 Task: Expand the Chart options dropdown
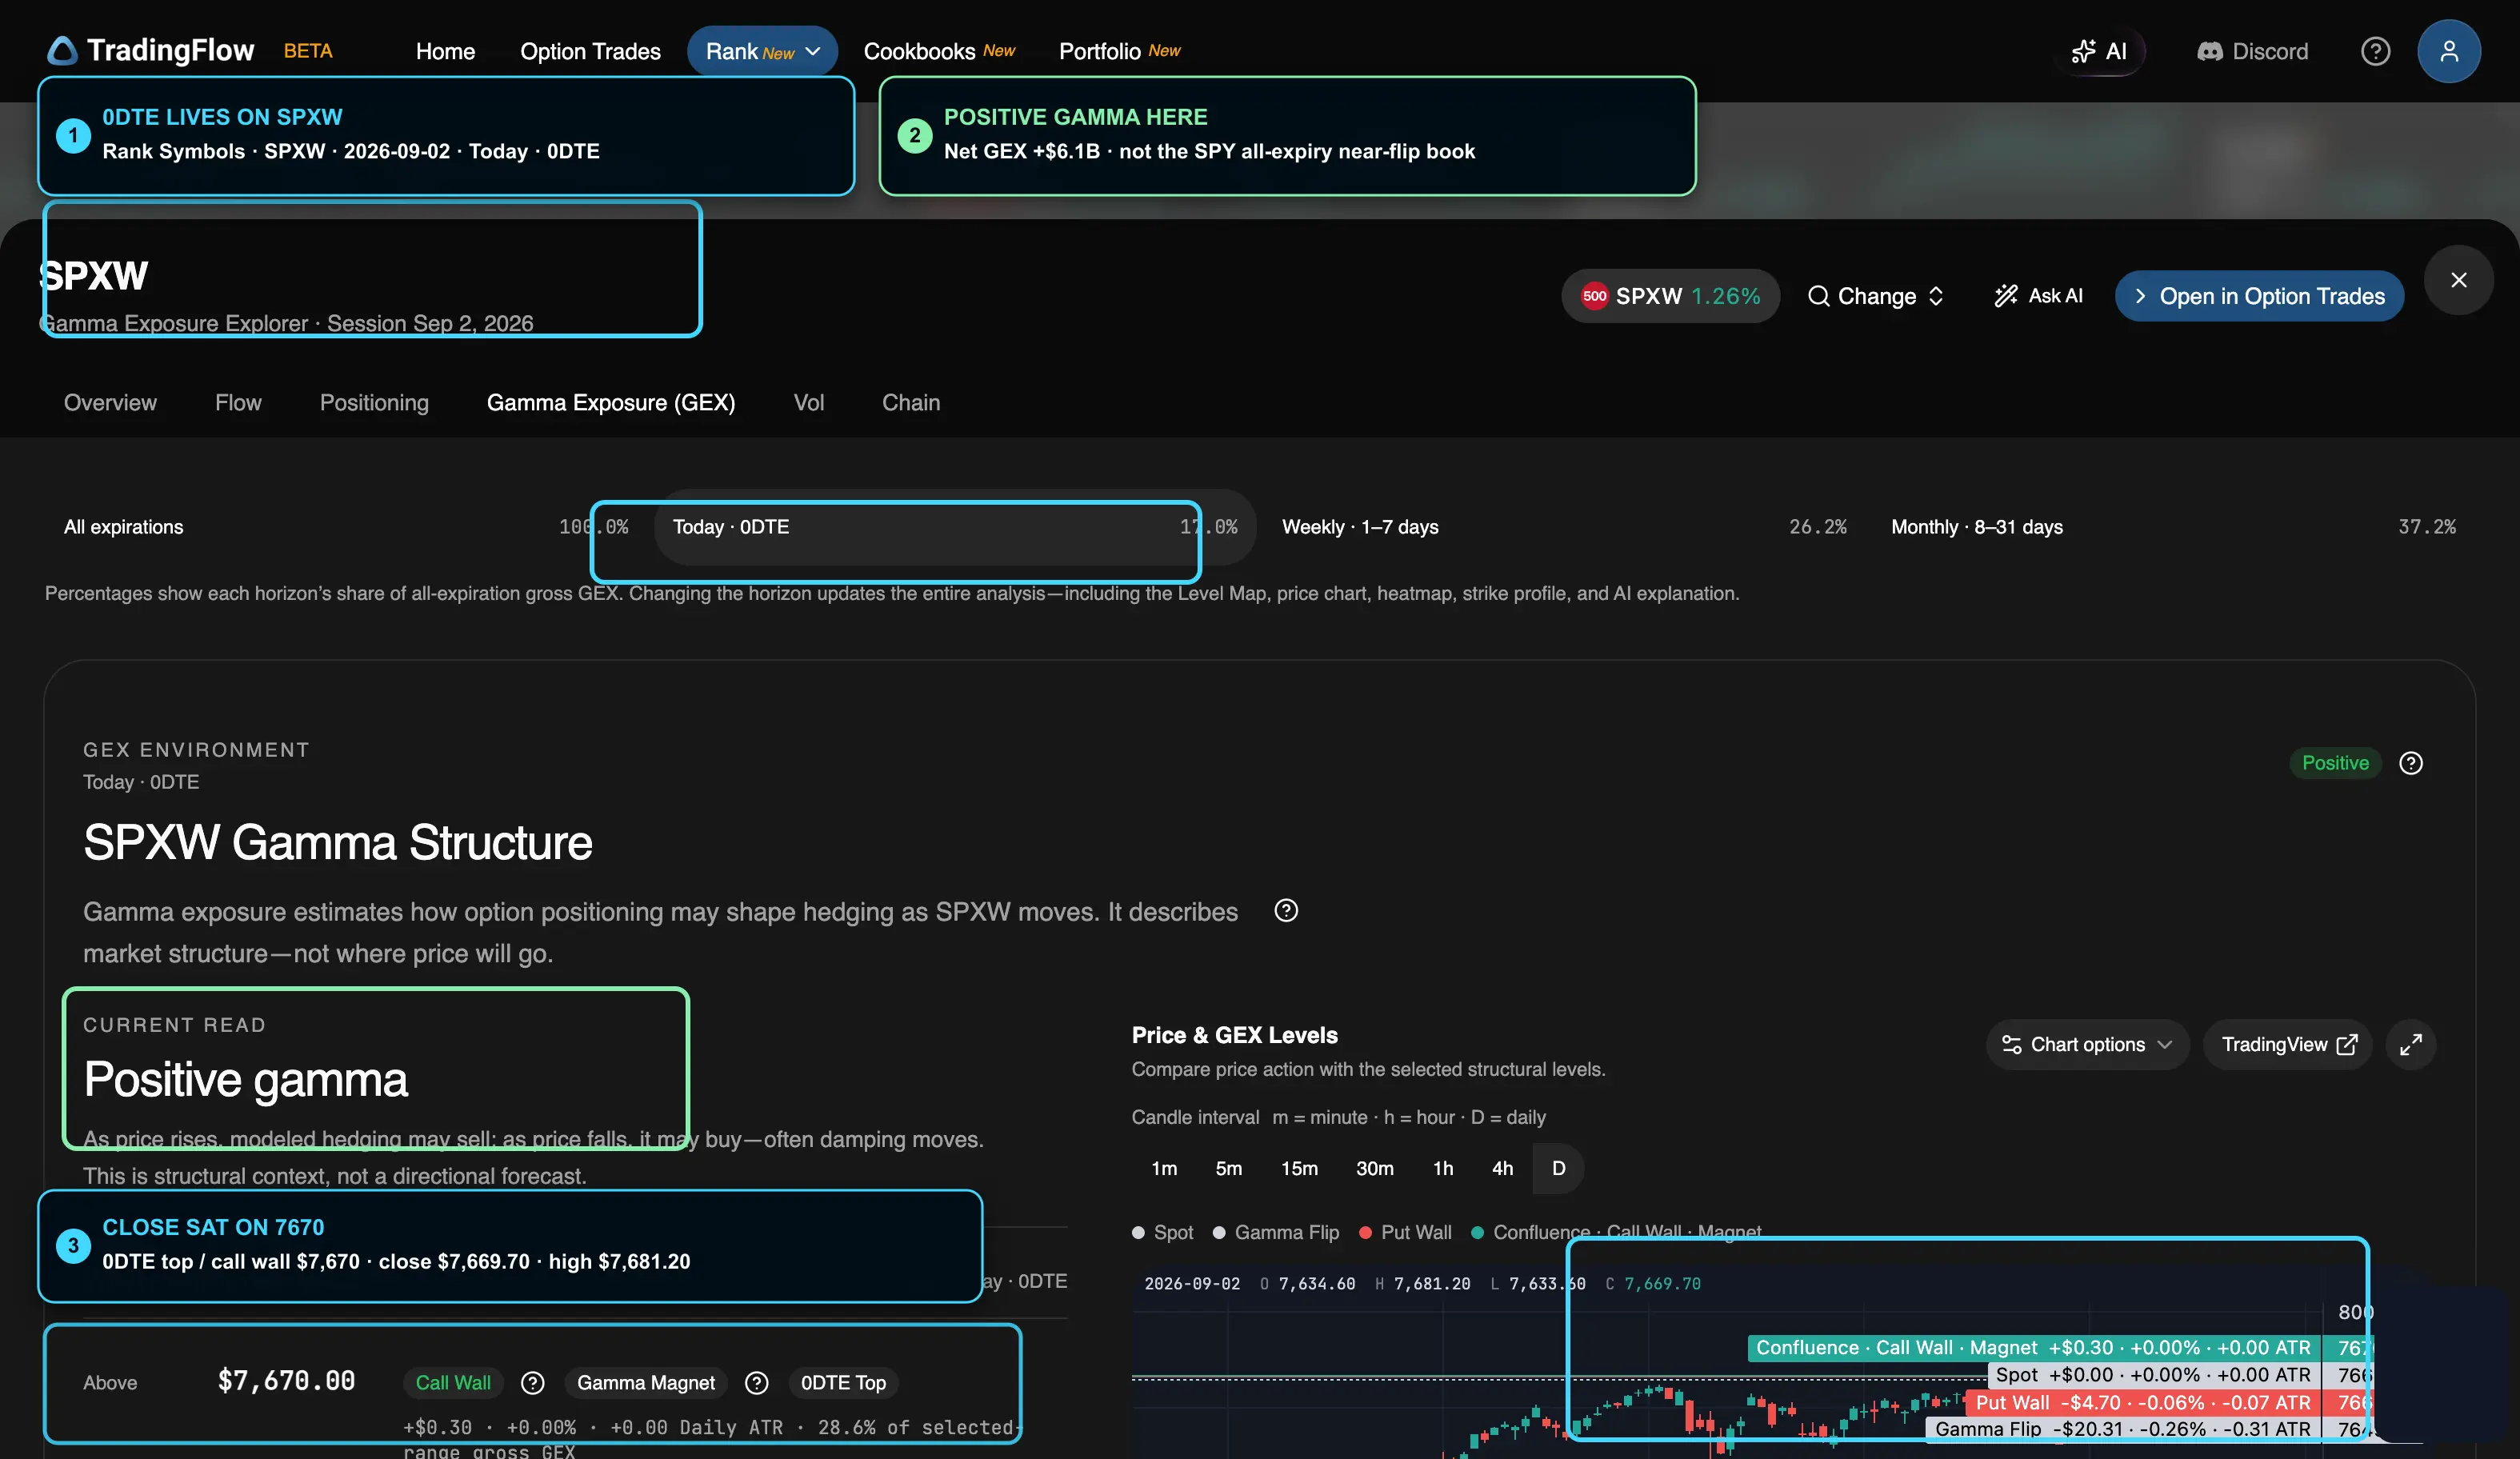2087,1045
